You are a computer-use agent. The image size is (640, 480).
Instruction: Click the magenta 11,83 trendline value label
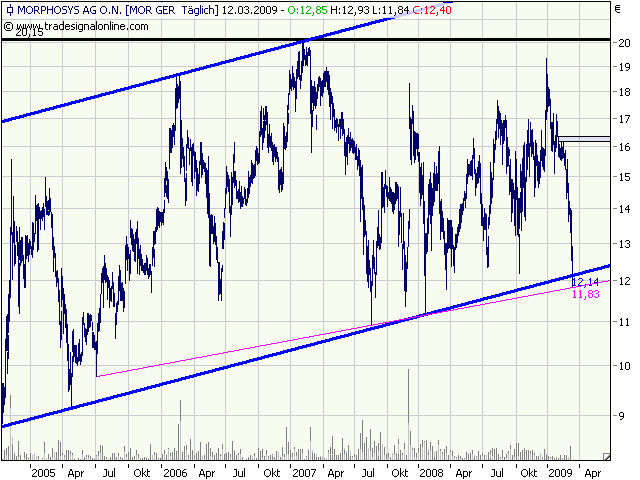coord(585,295)
